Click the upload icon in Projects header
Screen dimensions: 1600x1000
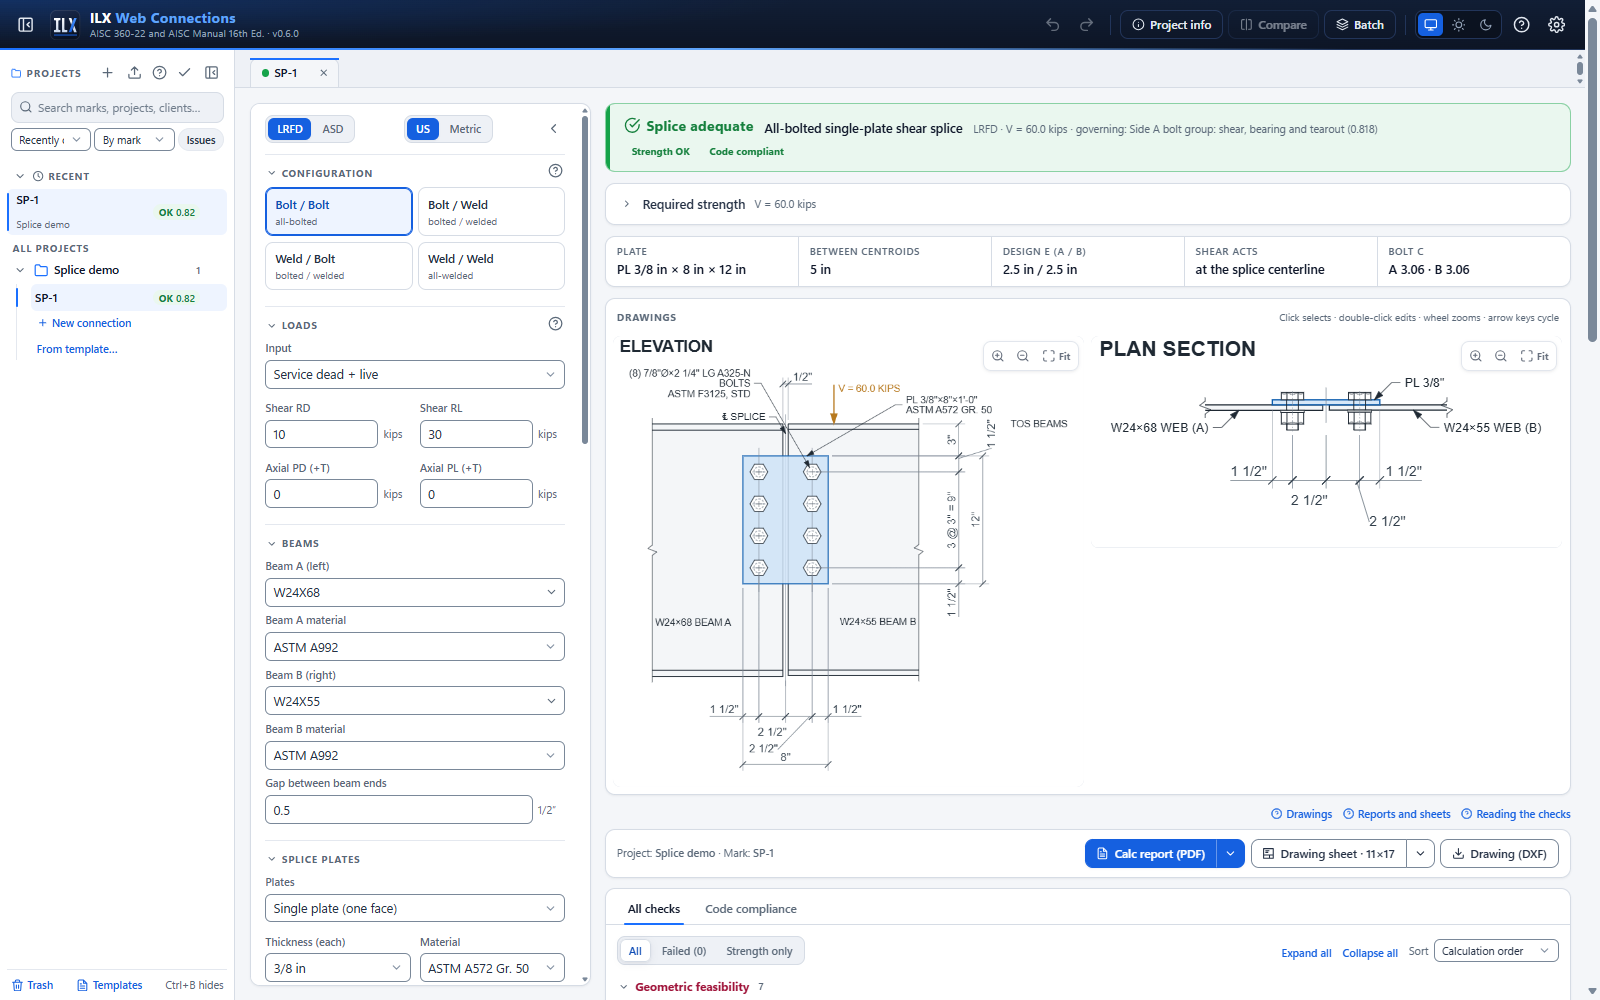pyautogui.click(x=134, y=73)
